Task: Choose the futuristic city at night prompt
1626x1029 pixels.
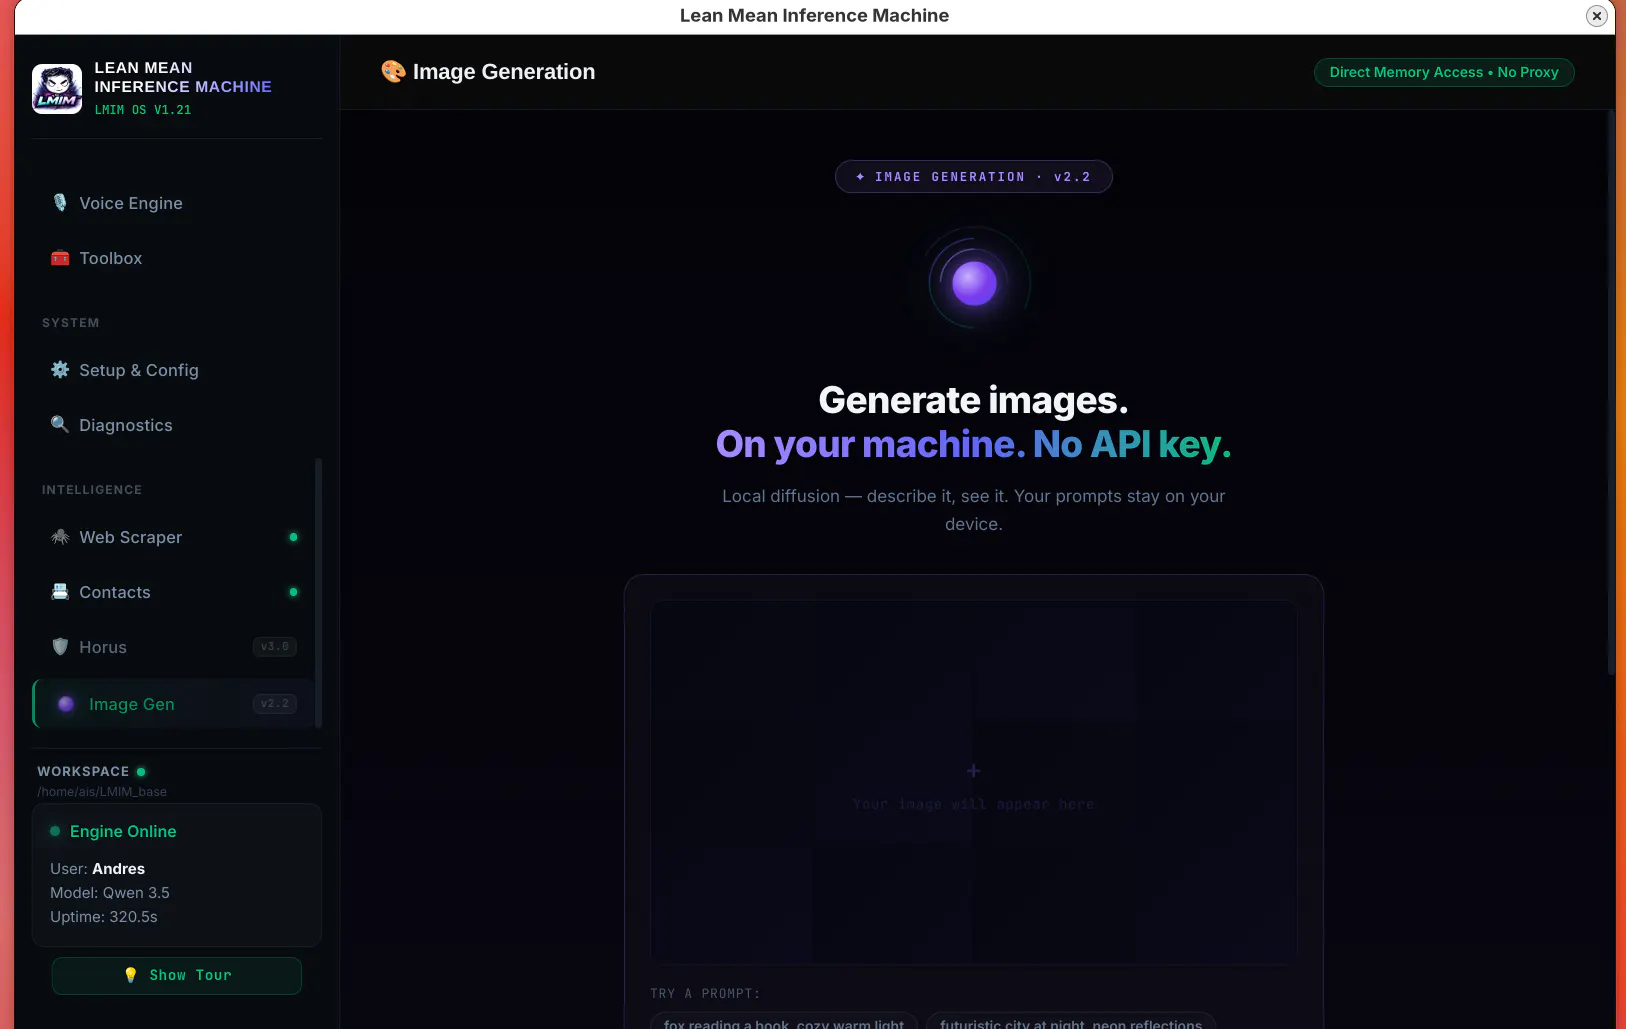Action: tap(1071, 1022)
